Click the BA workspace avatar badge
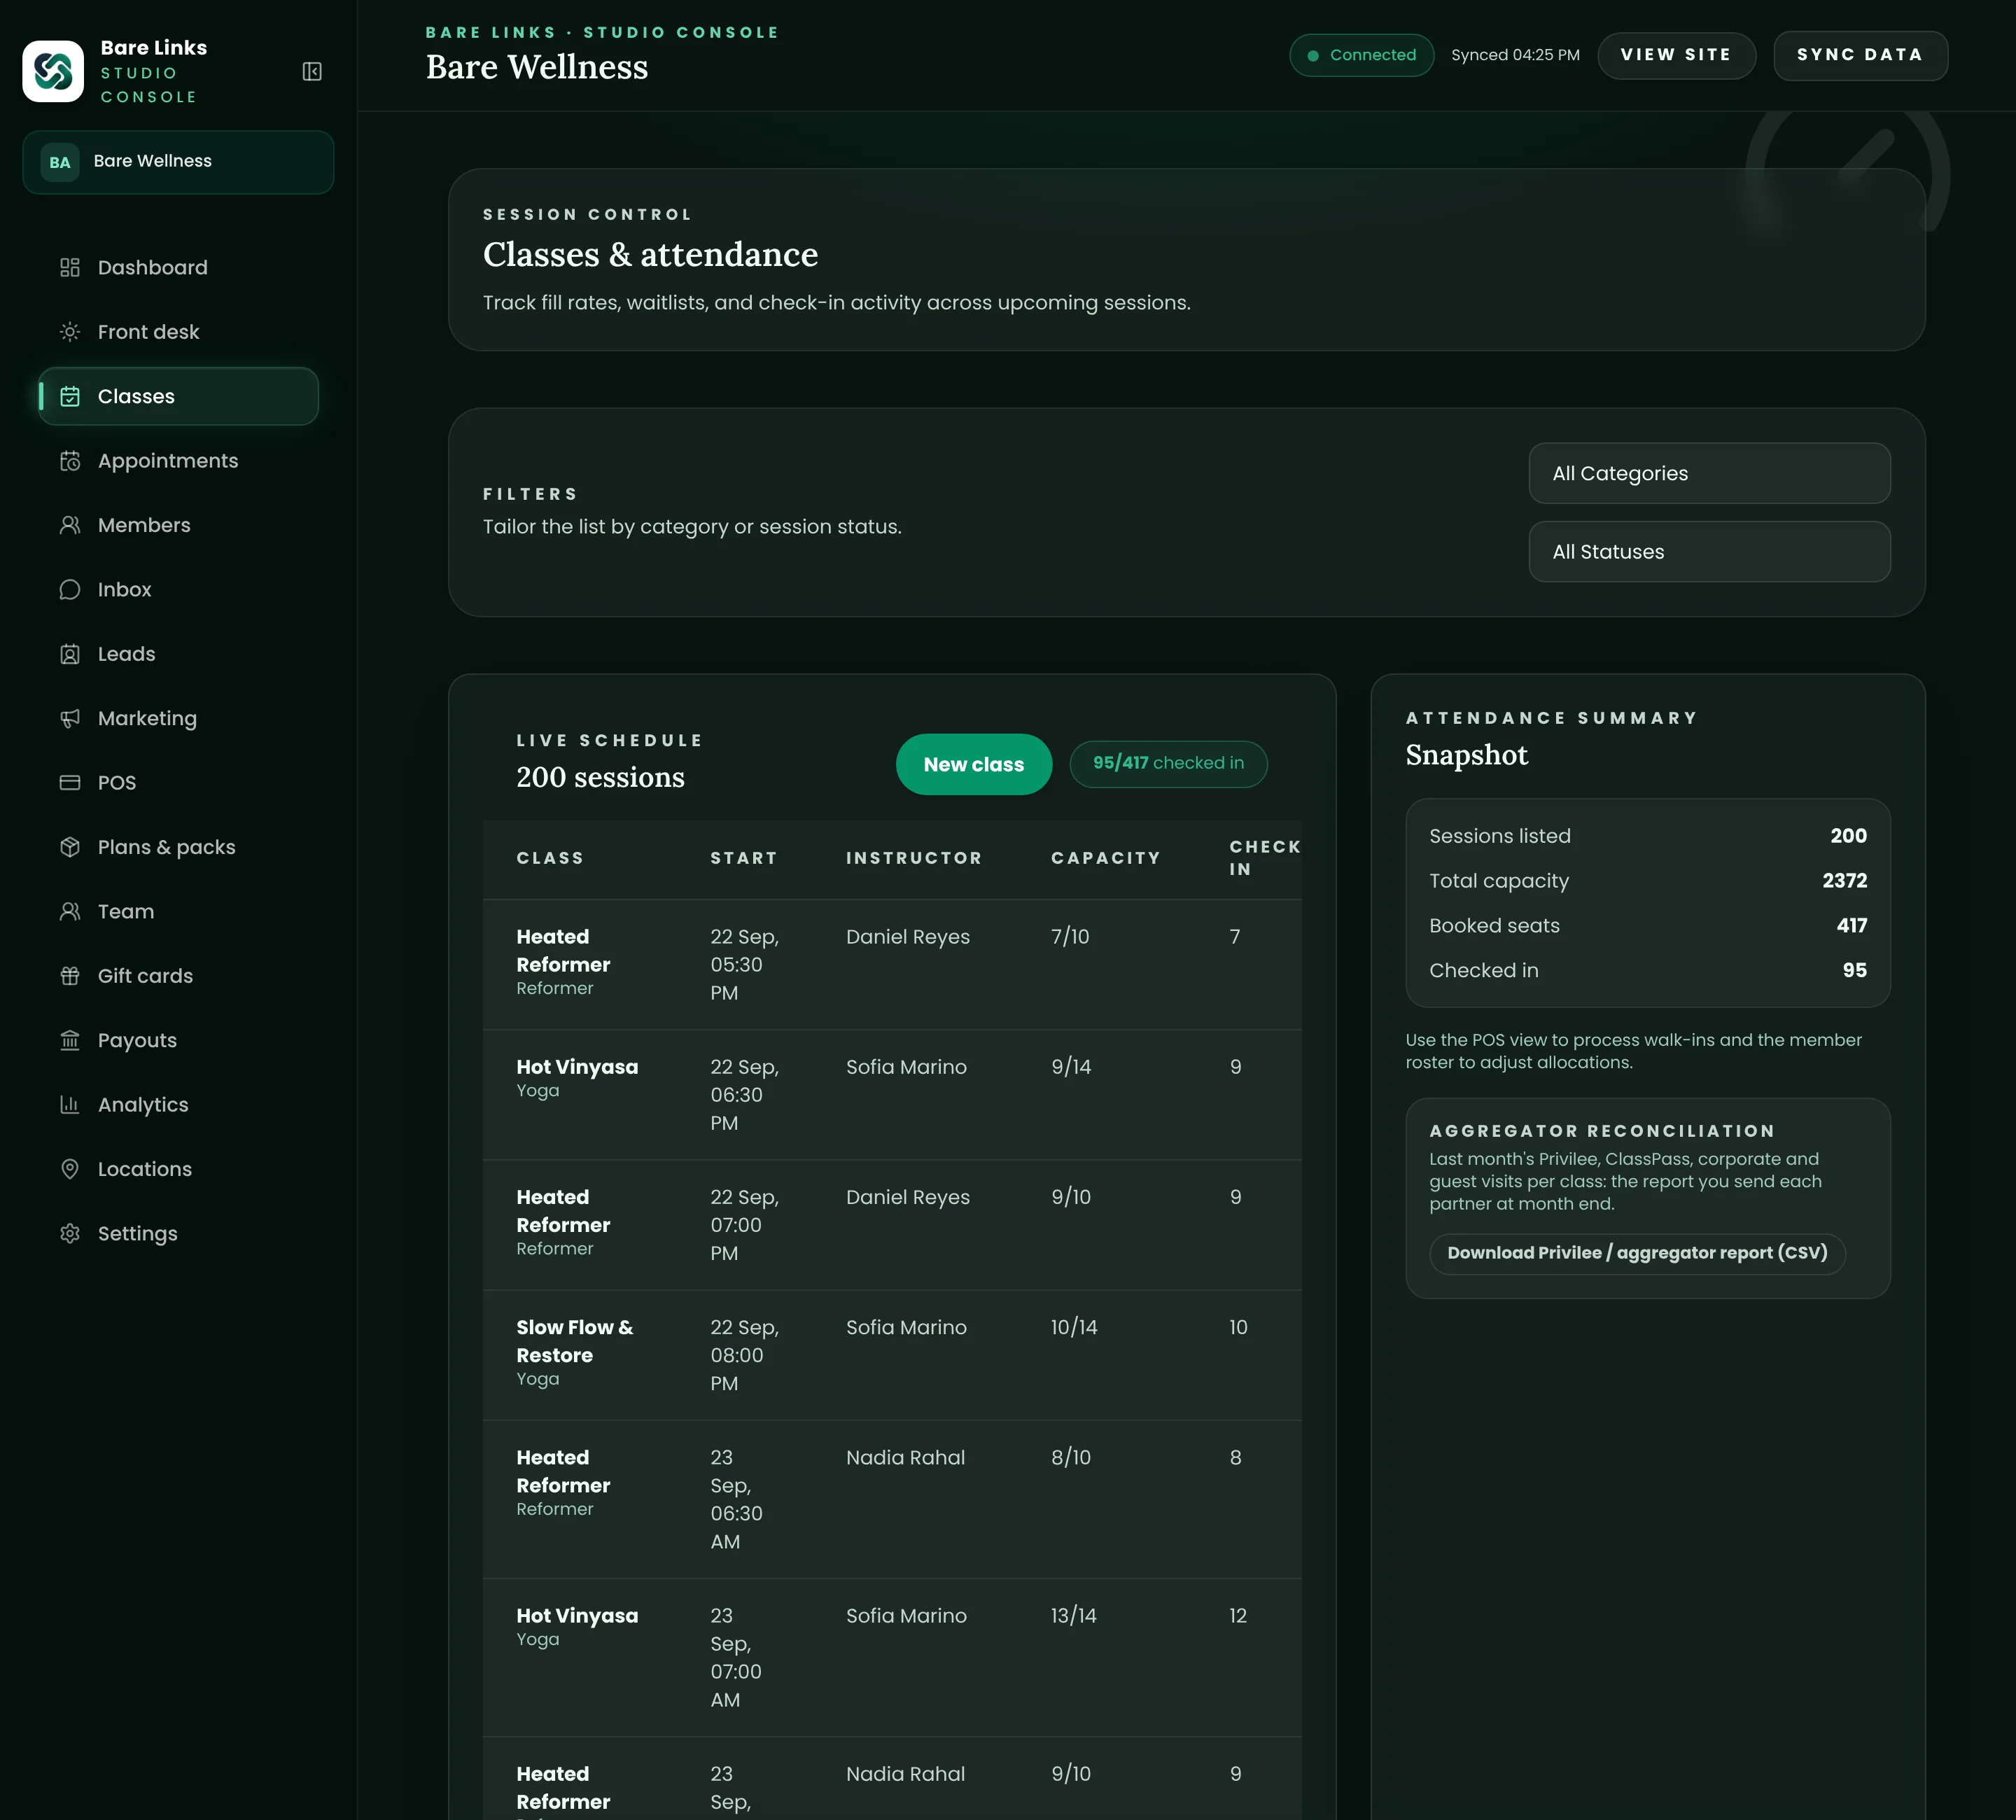This screenshot has height=1820, width=2016. (x=60, y=162)
